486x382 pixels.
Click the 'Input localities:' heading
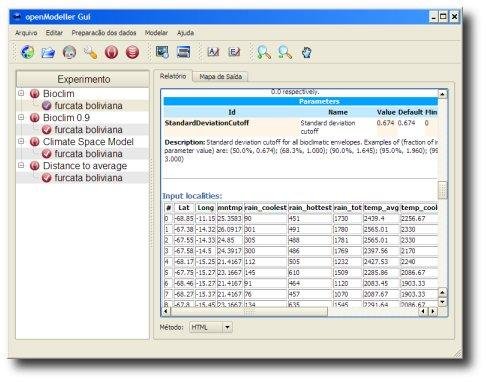(x=192, y=196)
